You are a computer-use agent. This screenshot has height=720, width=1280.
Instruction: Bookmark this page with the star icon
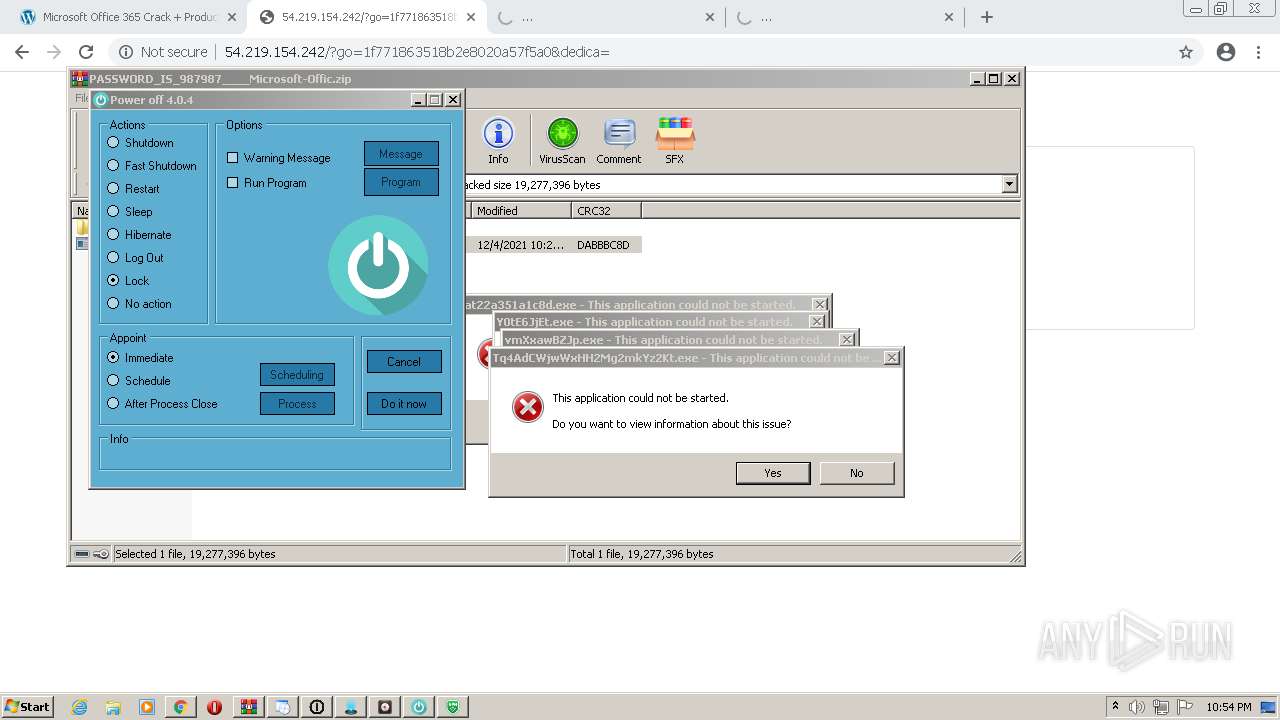point(1186,52)
